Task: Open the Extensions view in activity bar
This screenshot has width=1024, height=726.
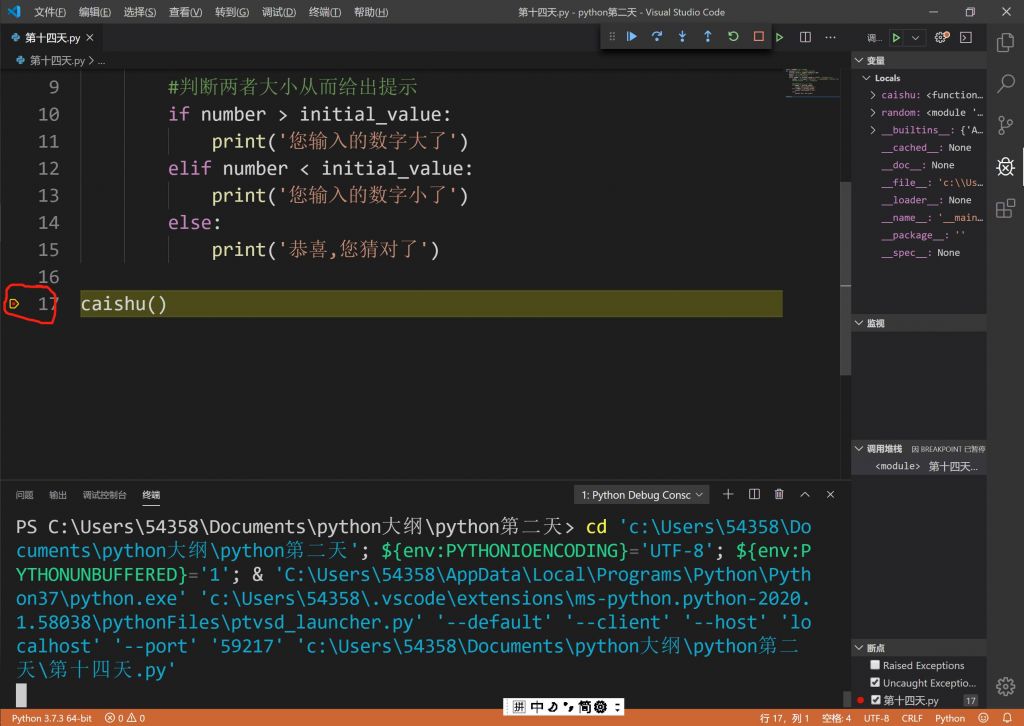Action: (x=1005, y=208)
